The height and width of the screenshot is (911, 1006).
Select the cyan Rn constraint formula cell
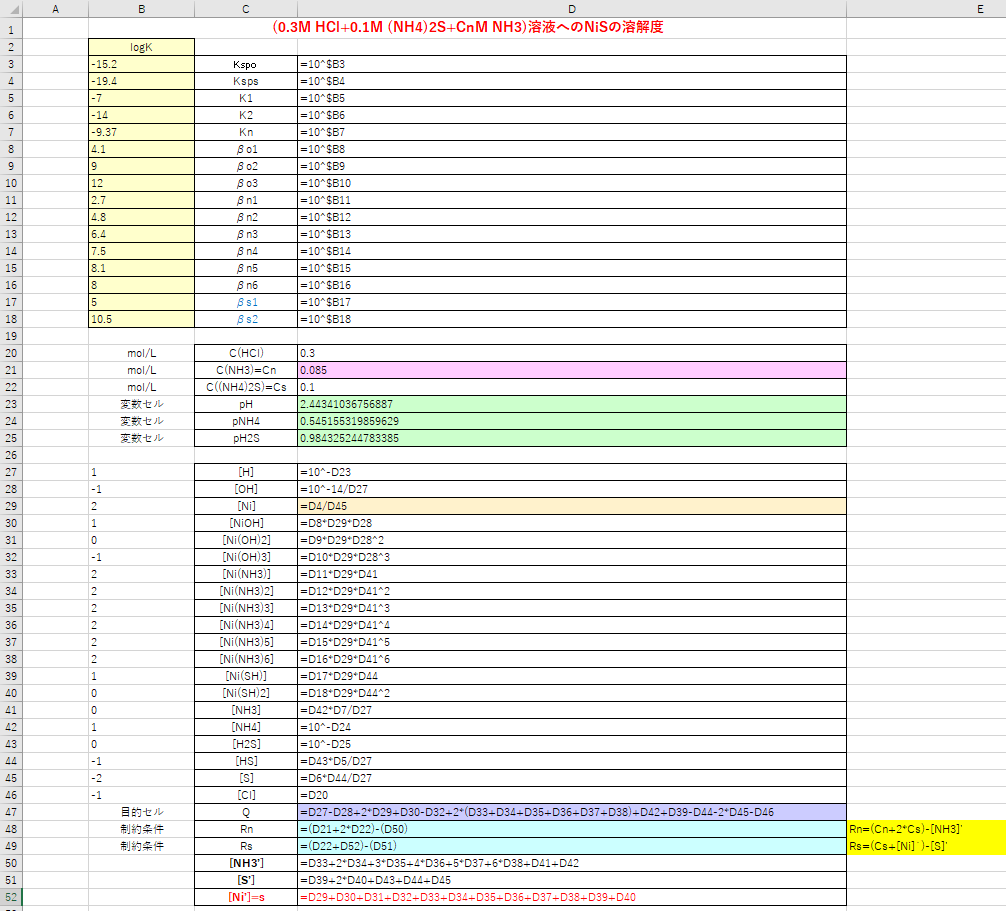point(572,829)
